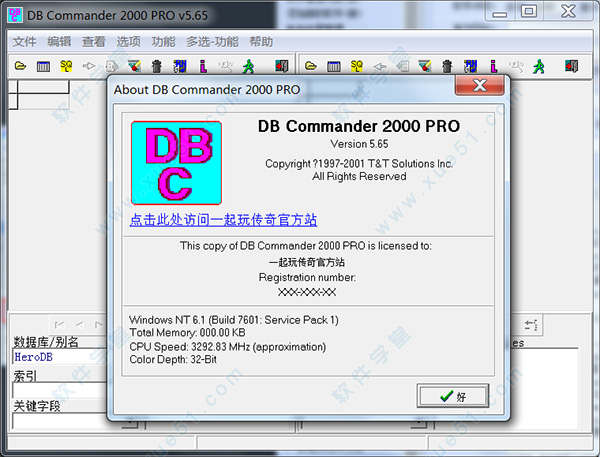
Task: Click the 'XXX-XXX-XX' registration value
Action: click(x=307, y=292)
